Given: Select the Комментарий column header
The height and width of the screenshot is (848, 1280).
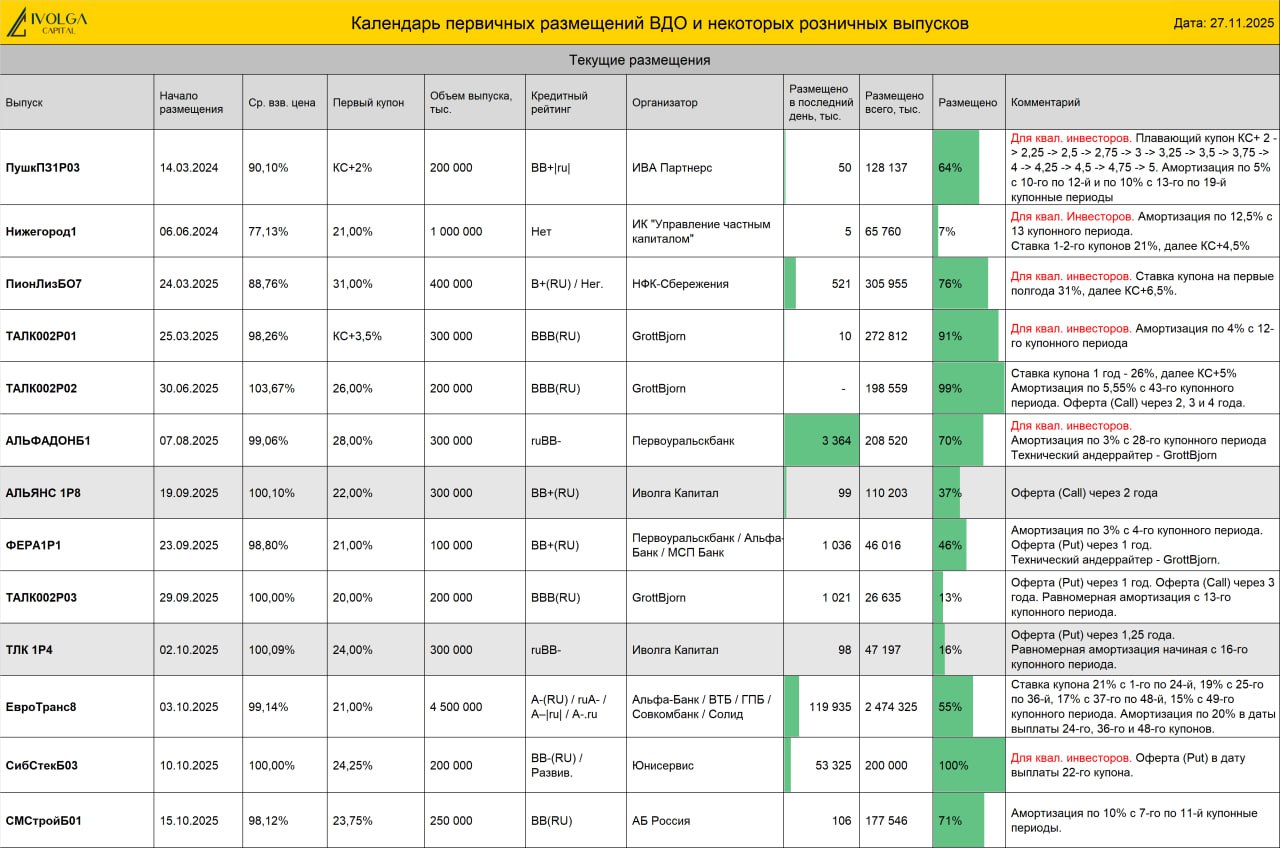Looking at the screenshot, I should (x=1046, y=102).
